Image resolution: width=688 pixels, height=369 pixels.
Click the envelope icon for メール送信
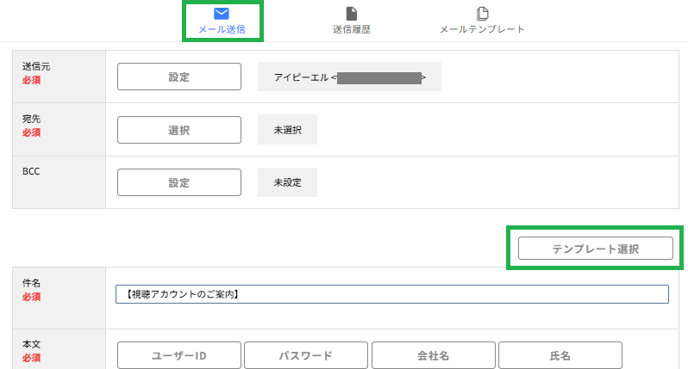222,14
